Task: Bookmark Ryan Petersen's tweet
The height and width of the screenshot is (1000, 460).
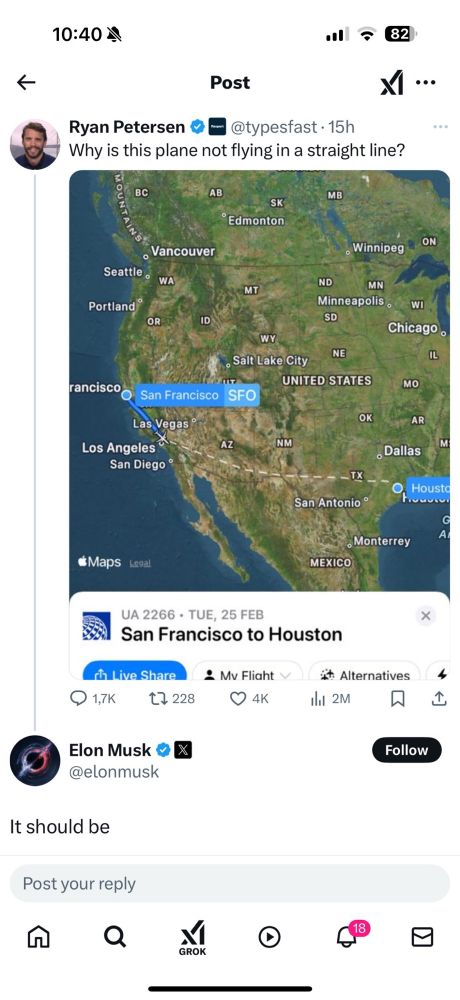Action: pyautogui.click(x=397, y=699)
